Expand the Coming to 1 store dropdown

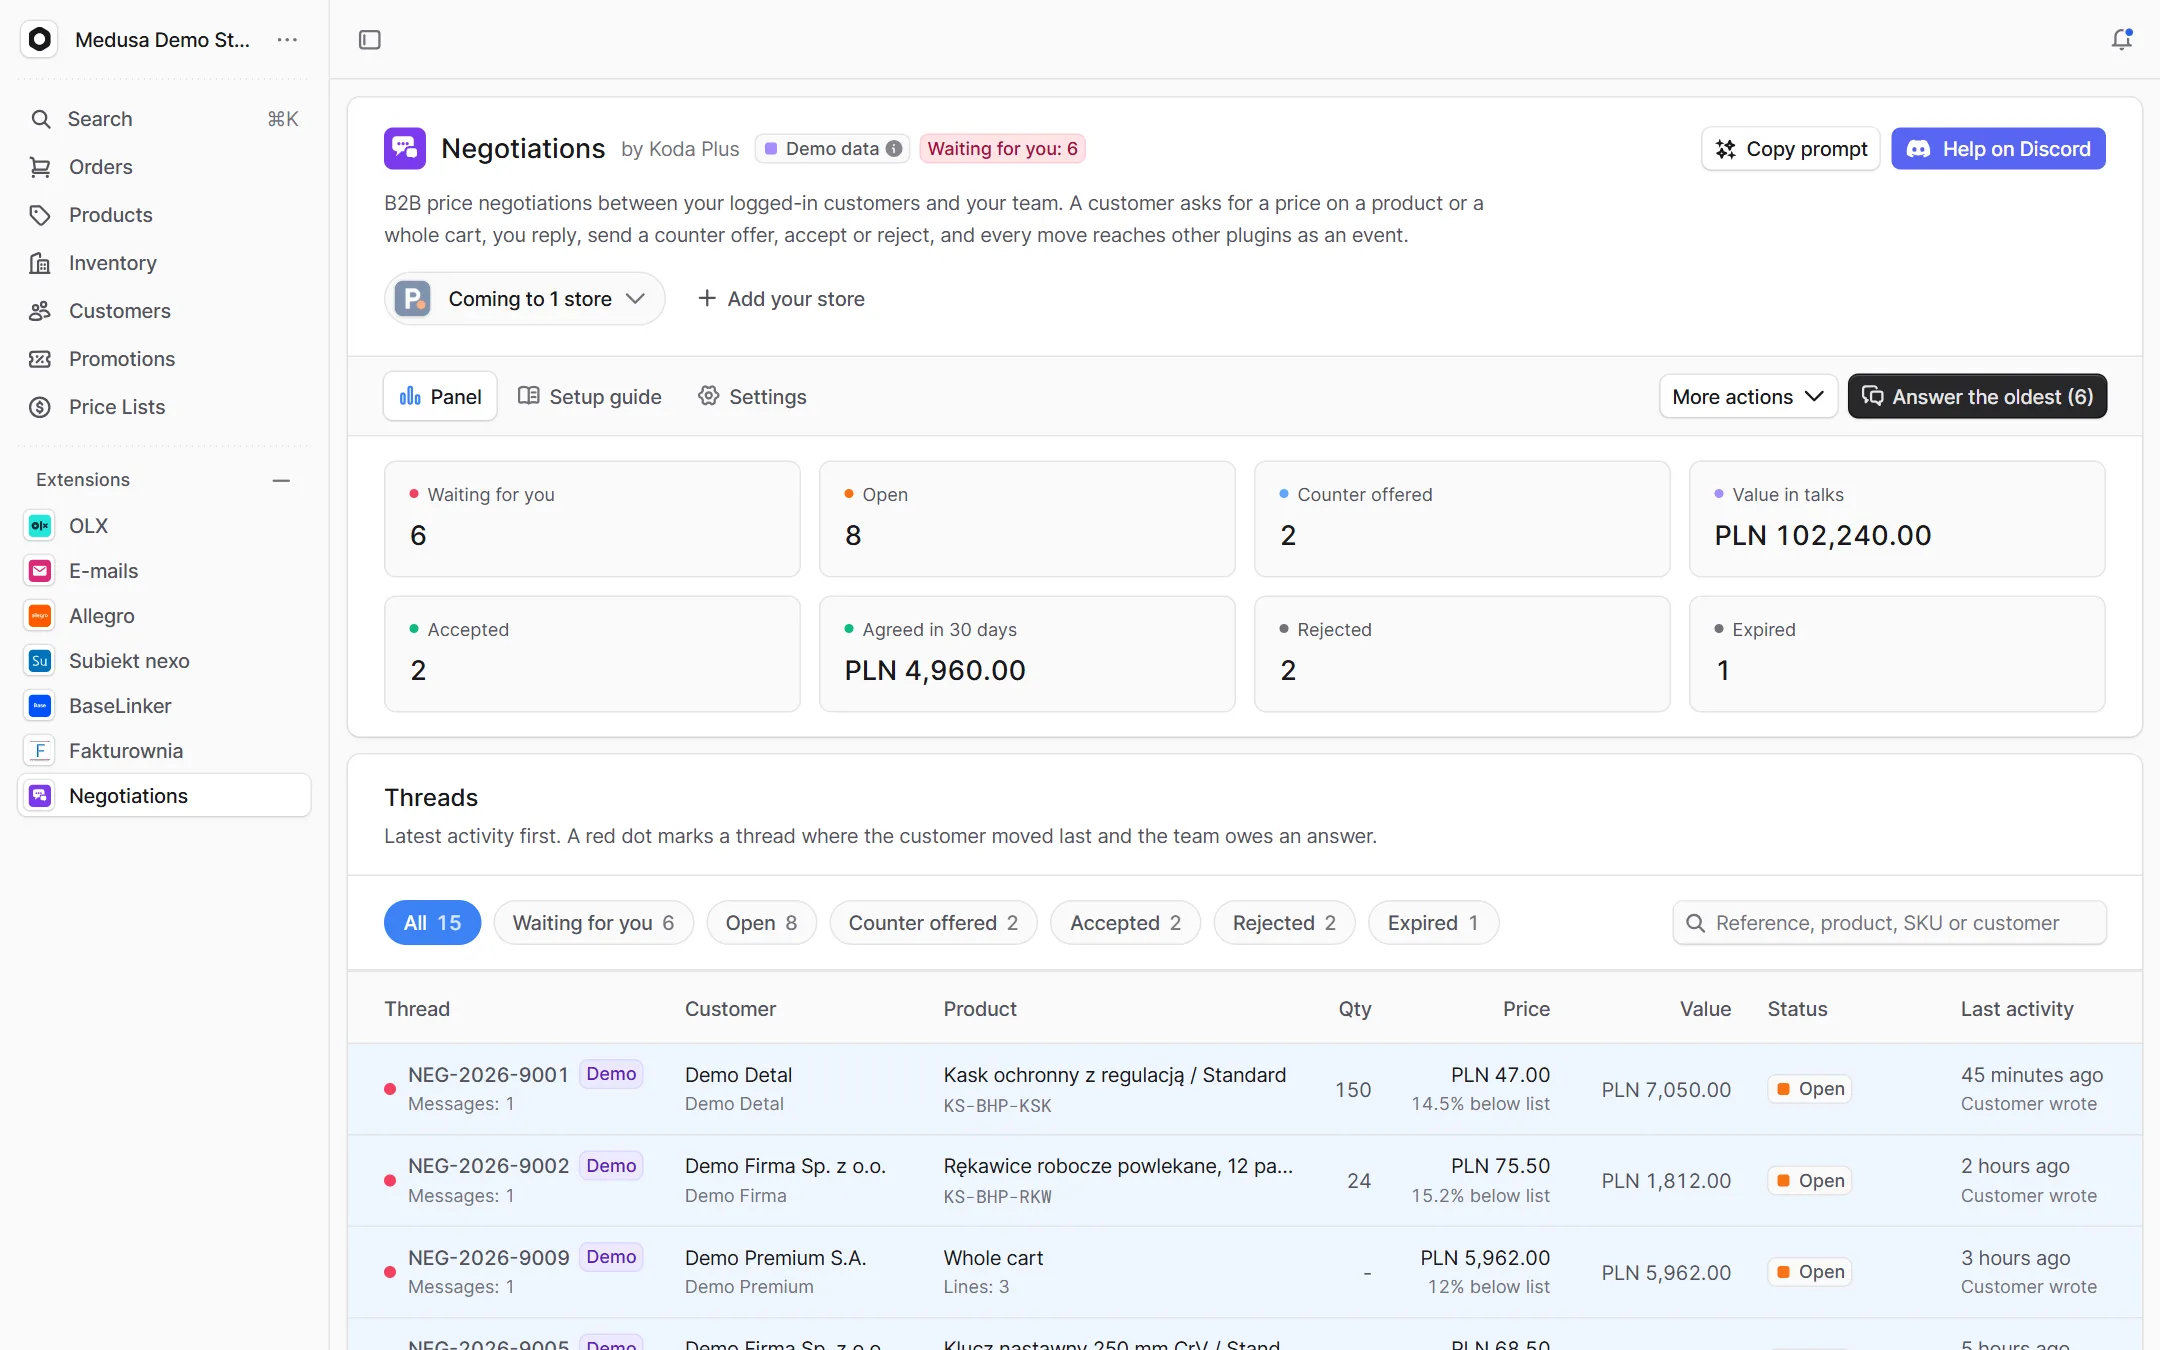tap(524, 299)
